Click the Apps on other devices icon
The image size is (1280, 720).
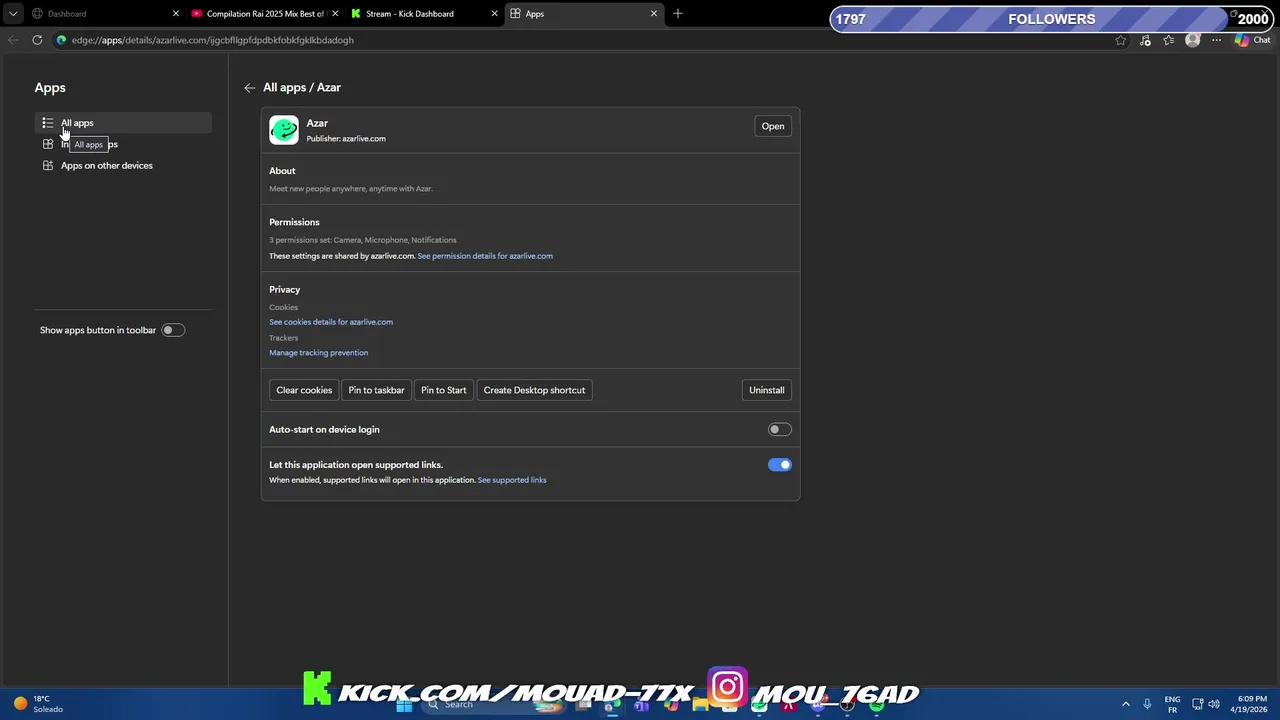pyautogui.click(x=47, y=165)
